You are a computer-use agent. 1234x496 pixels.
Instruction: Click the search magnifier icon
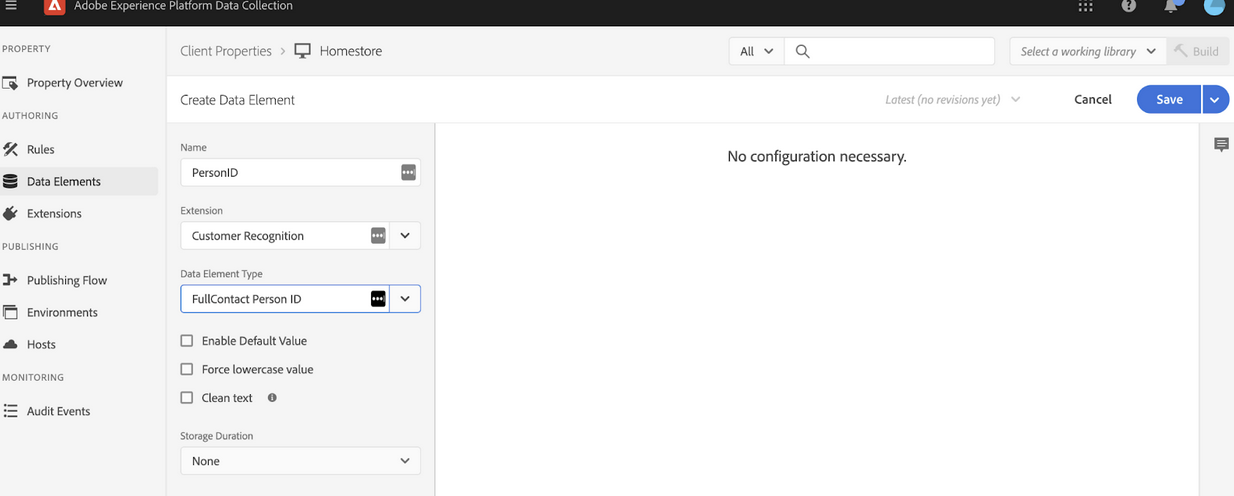[802, 51]
